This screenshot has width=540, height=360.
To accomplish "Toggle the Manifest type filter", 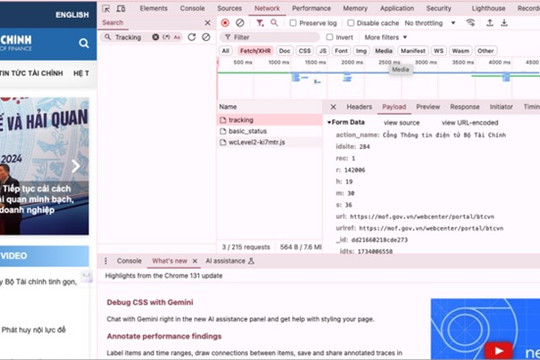I will (x=413, y=51).
